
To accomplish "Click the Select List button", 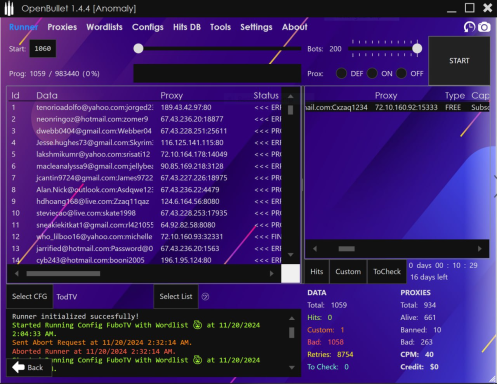I will coord(176,296).
